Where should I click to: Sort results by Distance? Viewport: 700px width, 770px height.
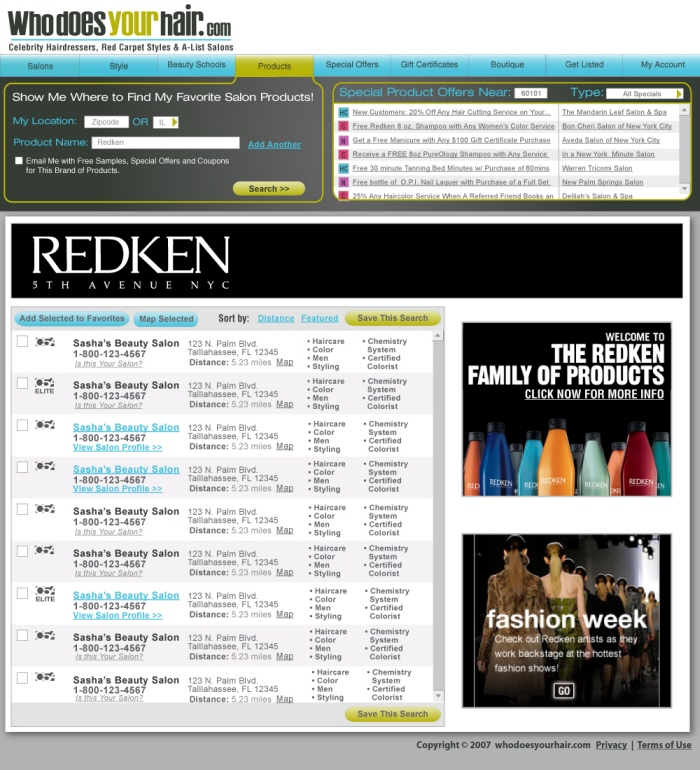276,318
